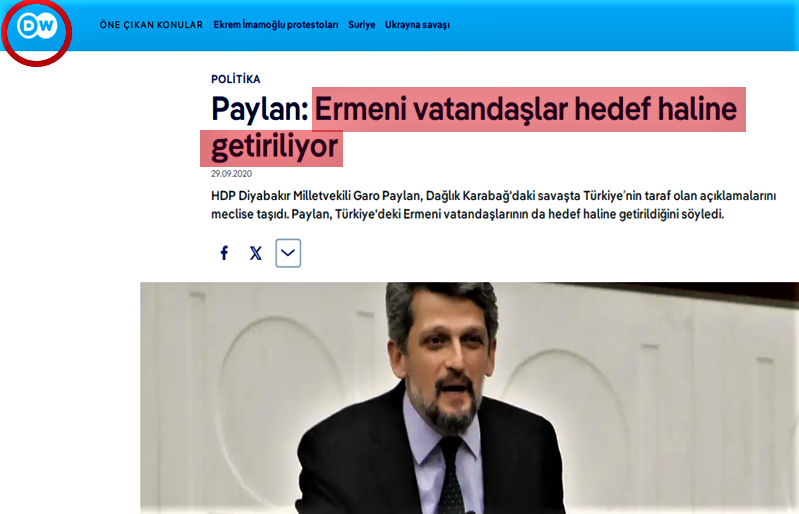This screenshot has height=514, width=799.
Task: Open the Ukrayna savaşı topic
Action: coord(417,25)
